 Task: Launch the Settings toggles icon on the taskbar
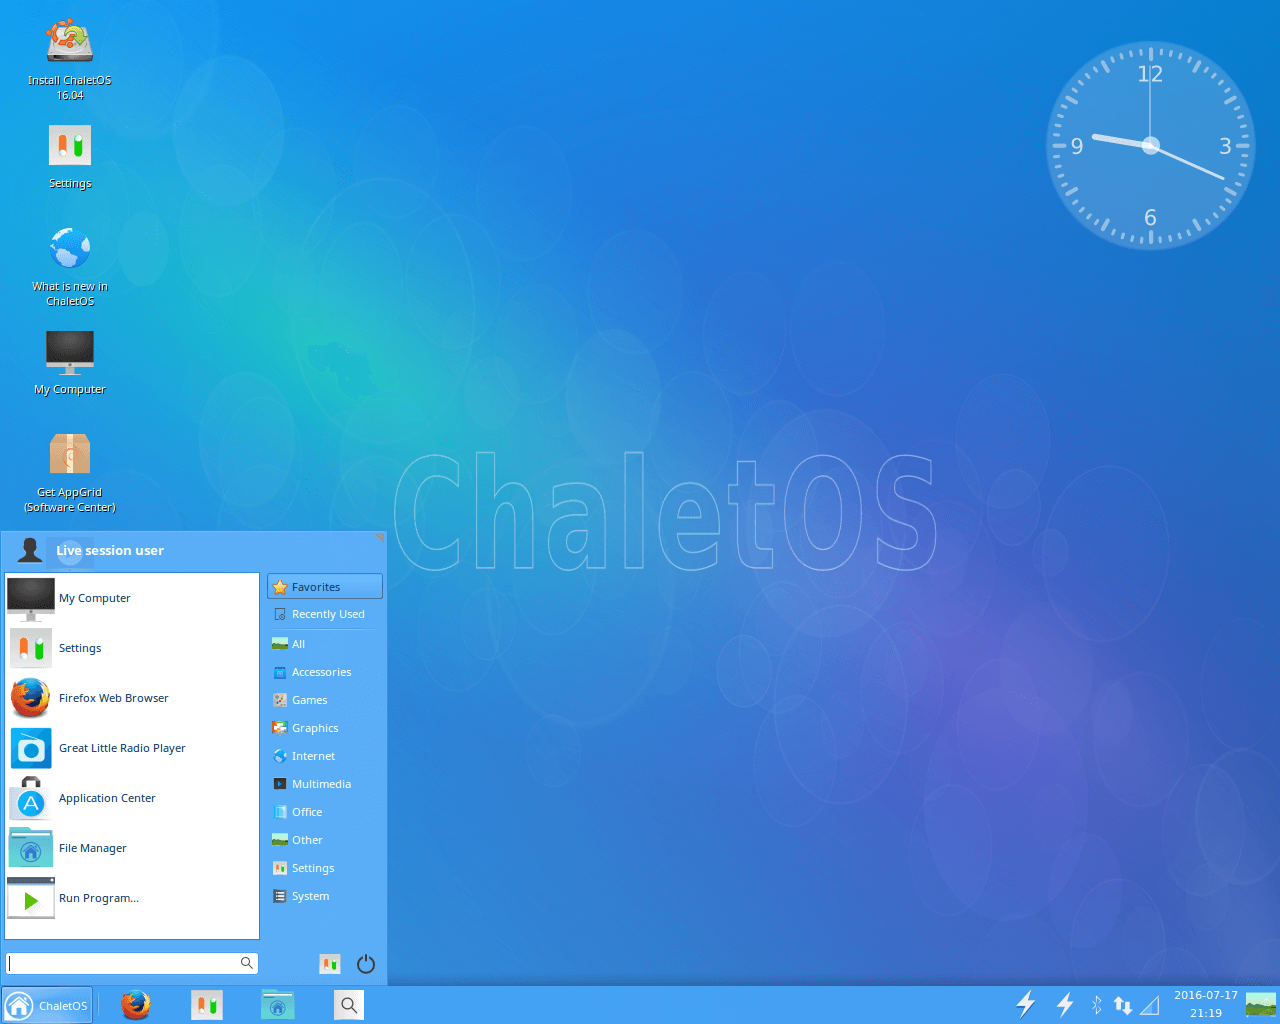point(207,1005)
